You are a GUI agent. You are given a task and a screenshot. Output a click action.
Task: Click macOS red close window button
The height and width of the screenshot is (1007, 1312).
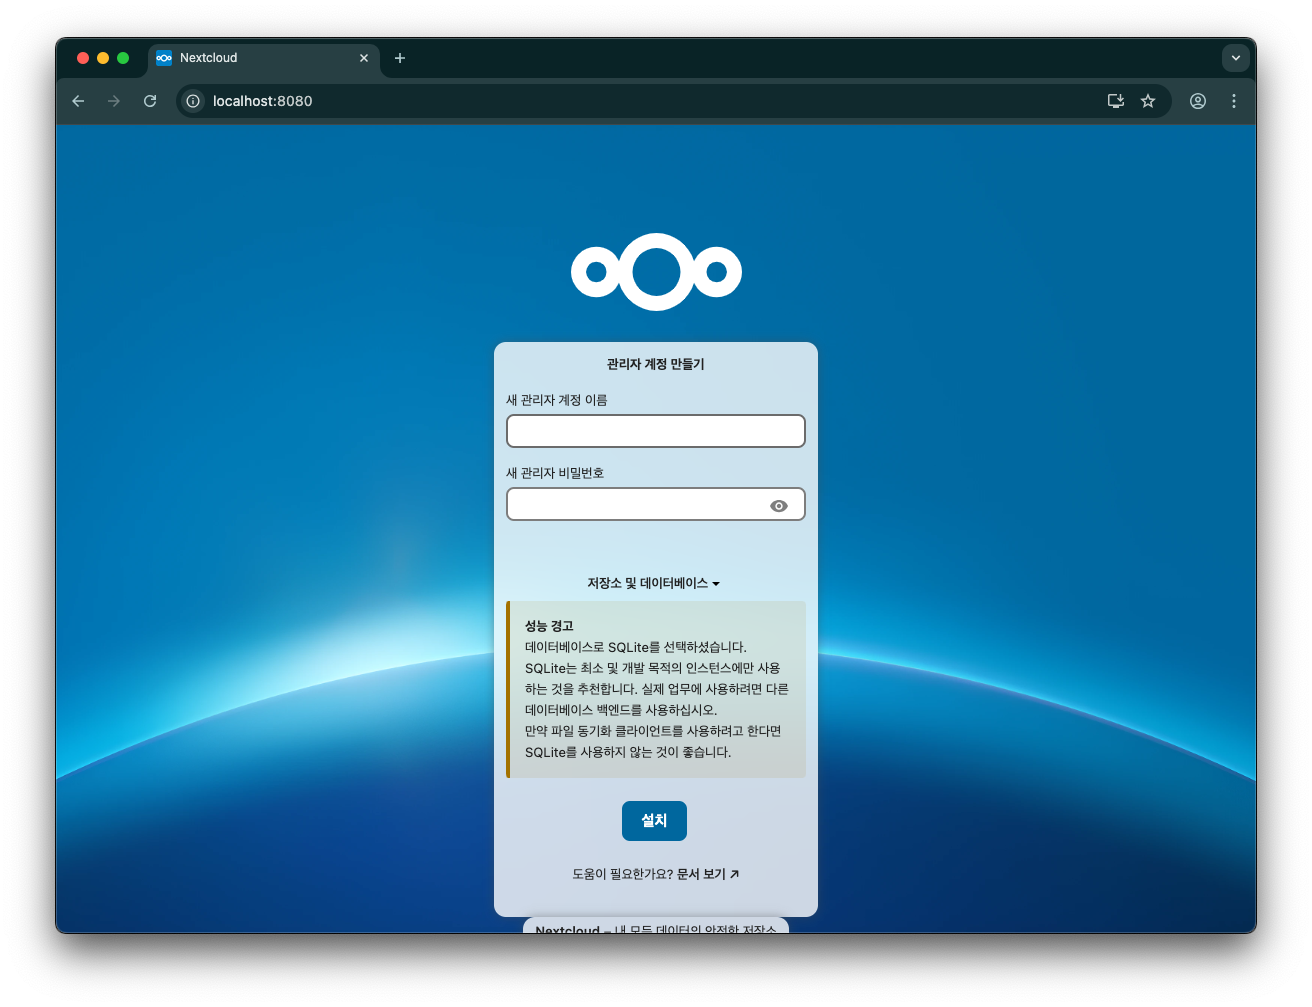[83, 58]
